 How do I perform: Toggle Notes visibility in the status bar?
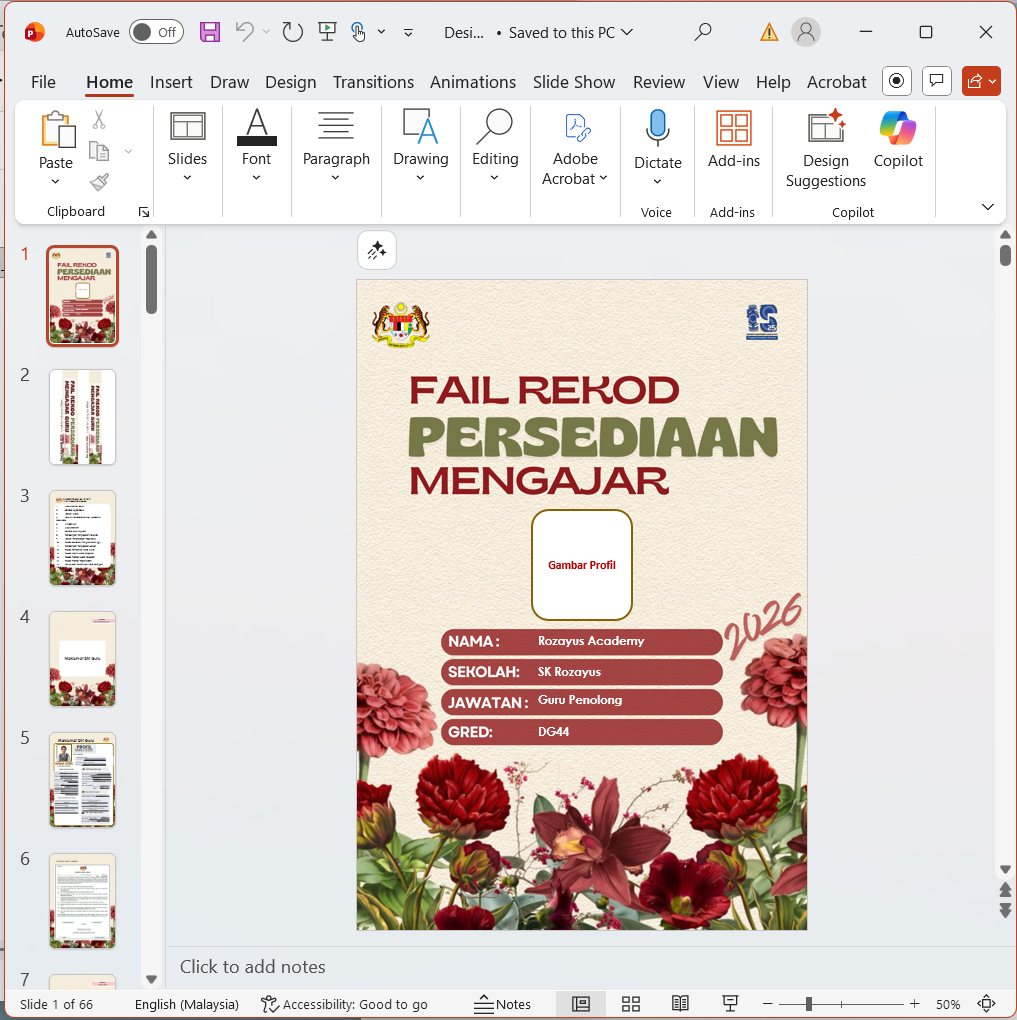502,1004
